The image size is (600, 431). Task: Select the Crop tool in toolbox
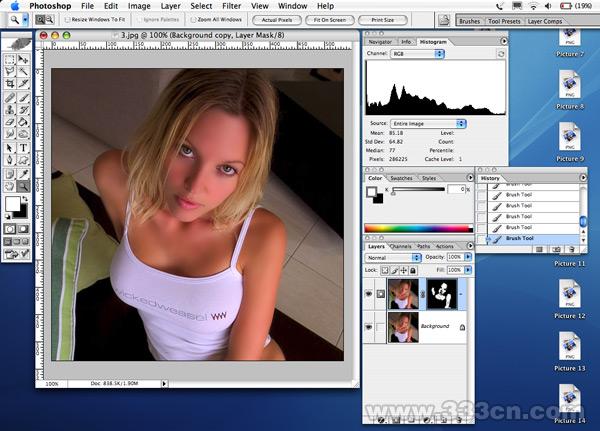pyautogui.click(x=9, y=85)
